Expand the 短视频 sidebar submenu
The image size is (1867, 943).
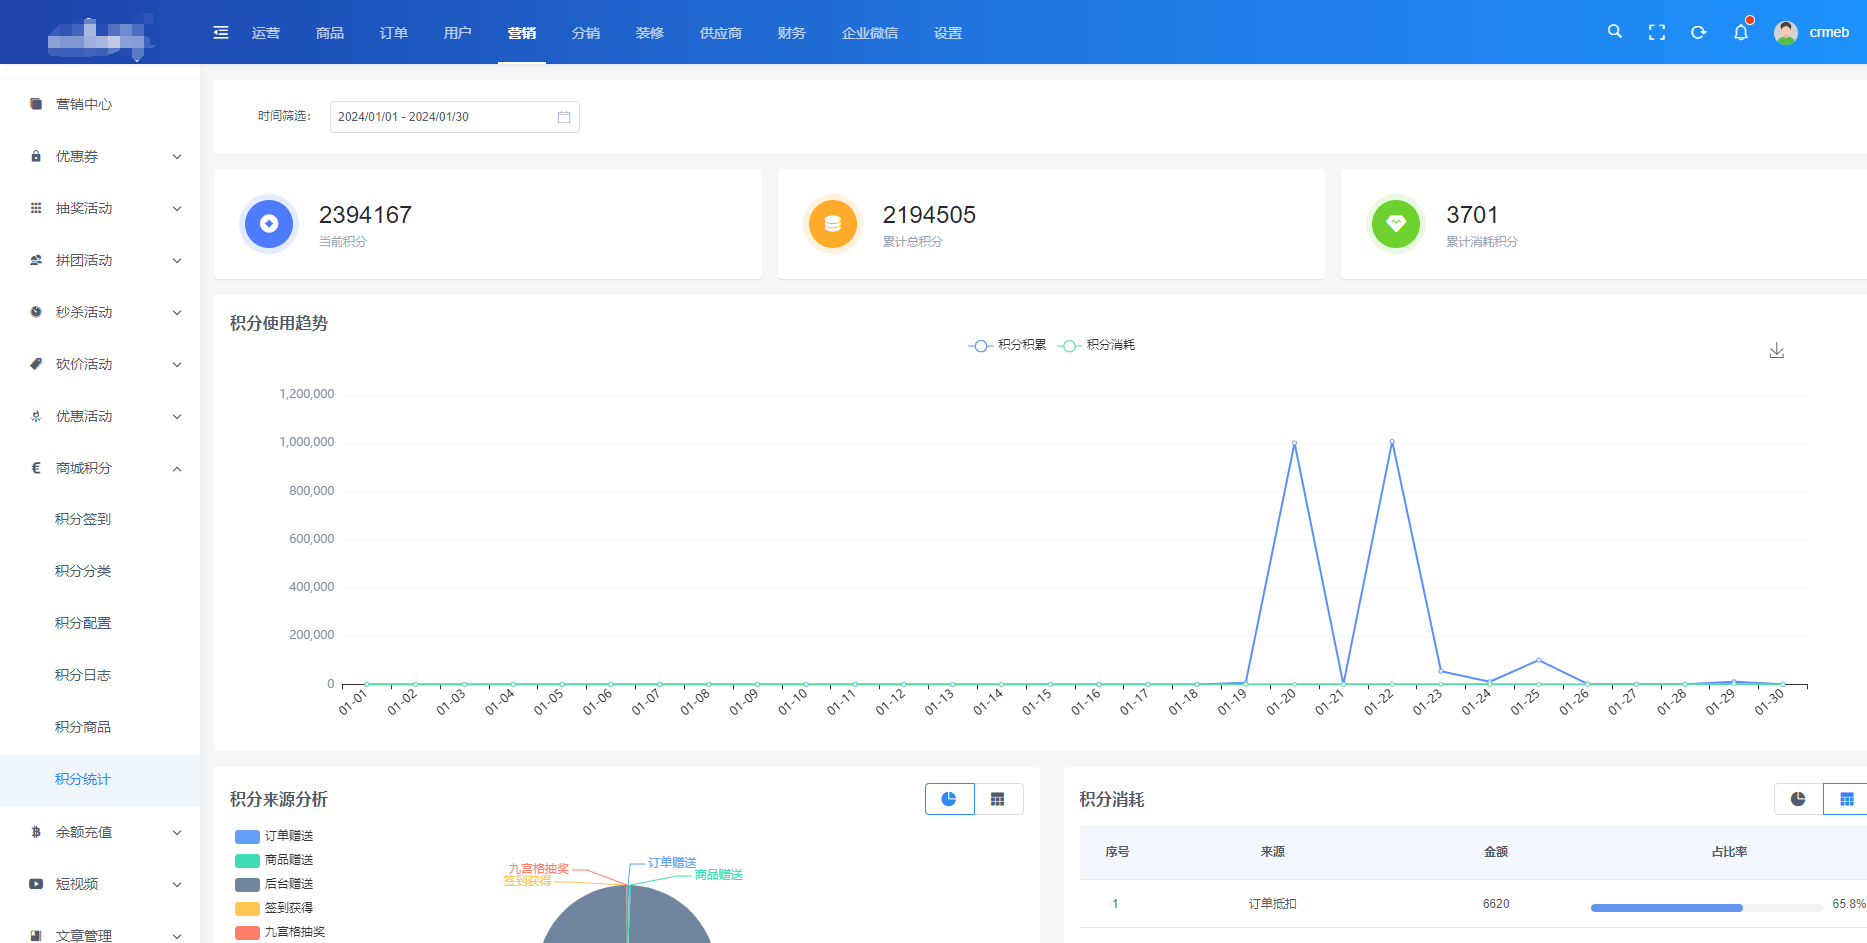coord(177,884)
